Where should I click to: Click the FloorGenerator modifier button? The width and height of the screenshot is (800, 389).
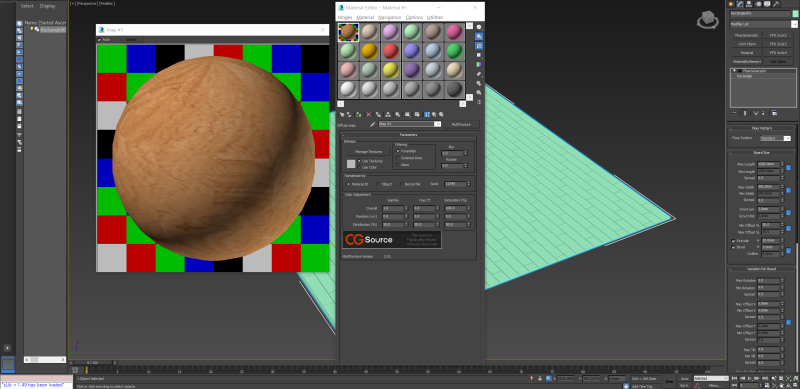[x=746, y=36]
